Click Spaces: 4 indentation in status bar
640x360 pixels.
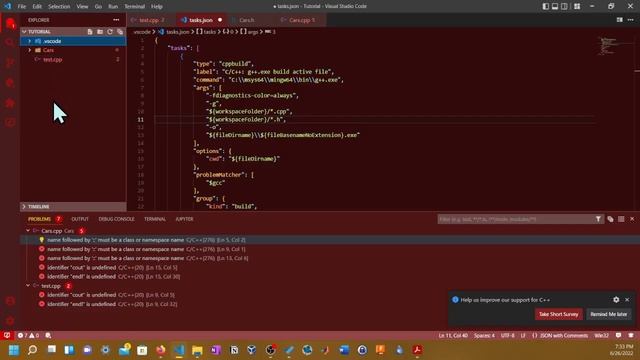[484, 336]
